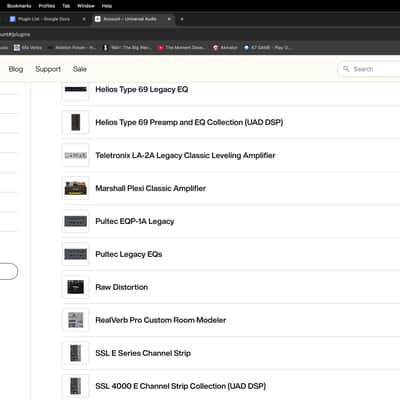The width and height of the screenshot is (400, 400).
Task: Click the Pultec Legacy EQs plugin icon
Action: coord(76,254)
